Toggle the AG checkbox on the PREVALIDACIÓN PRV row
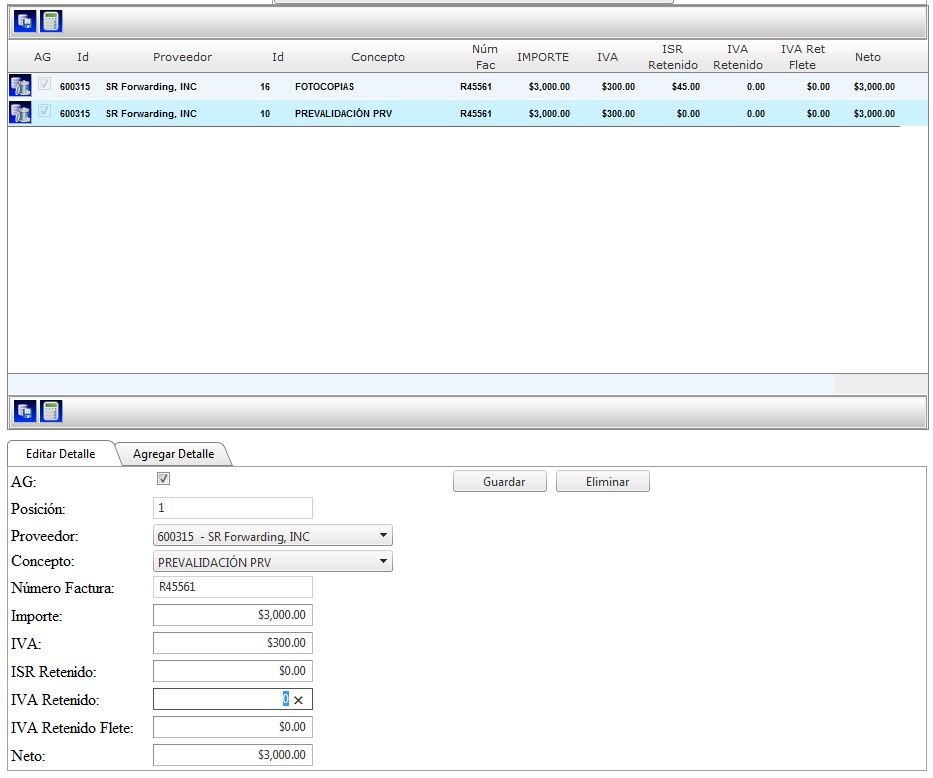The image size is (933, 778). tap(44, 111)
